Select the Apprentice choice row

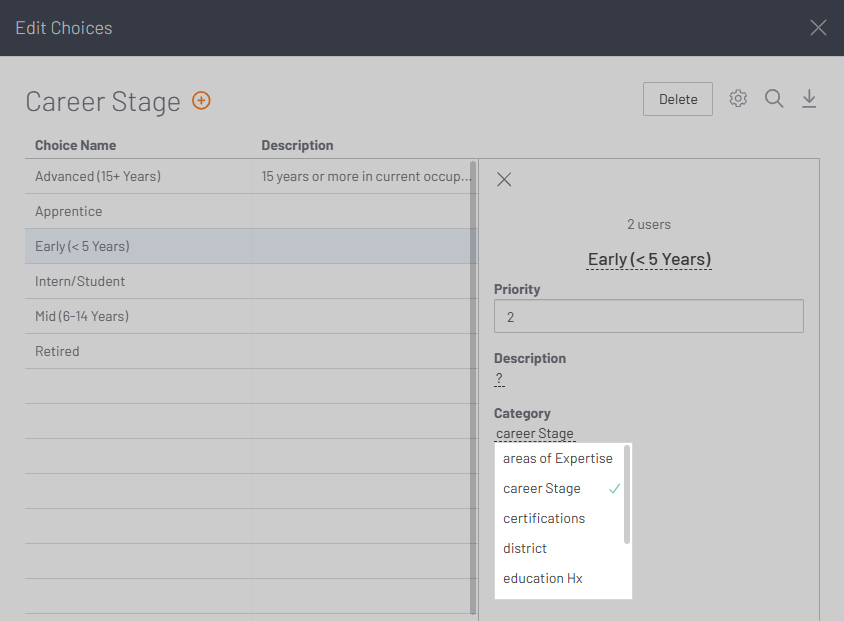click(x=69, y=211)
